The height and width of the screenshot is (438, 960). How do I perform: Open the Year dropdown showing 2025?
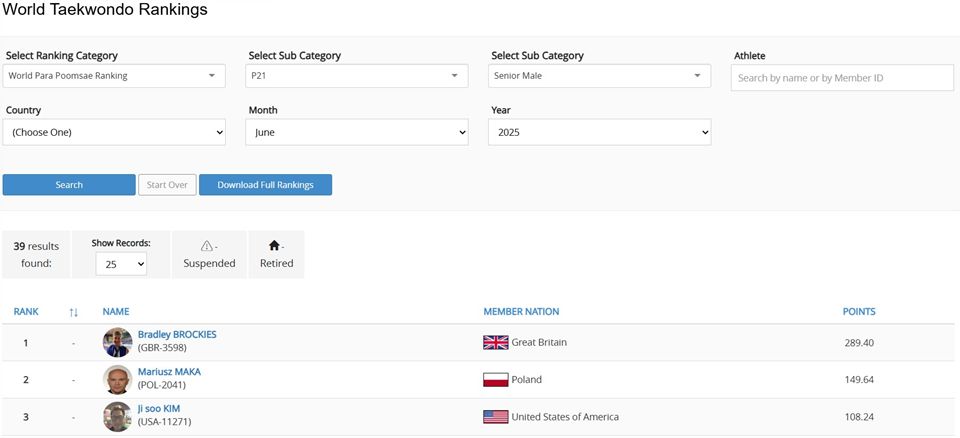click(x=599, y=132)
